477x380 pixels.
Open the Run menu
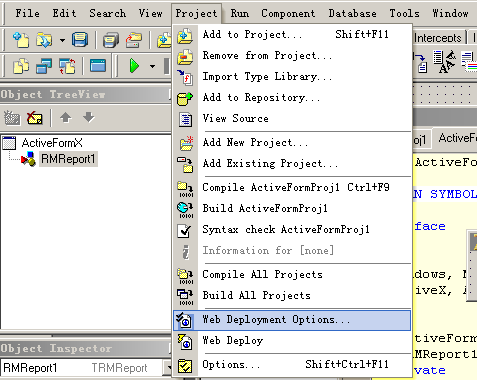[x=240, y=13]
